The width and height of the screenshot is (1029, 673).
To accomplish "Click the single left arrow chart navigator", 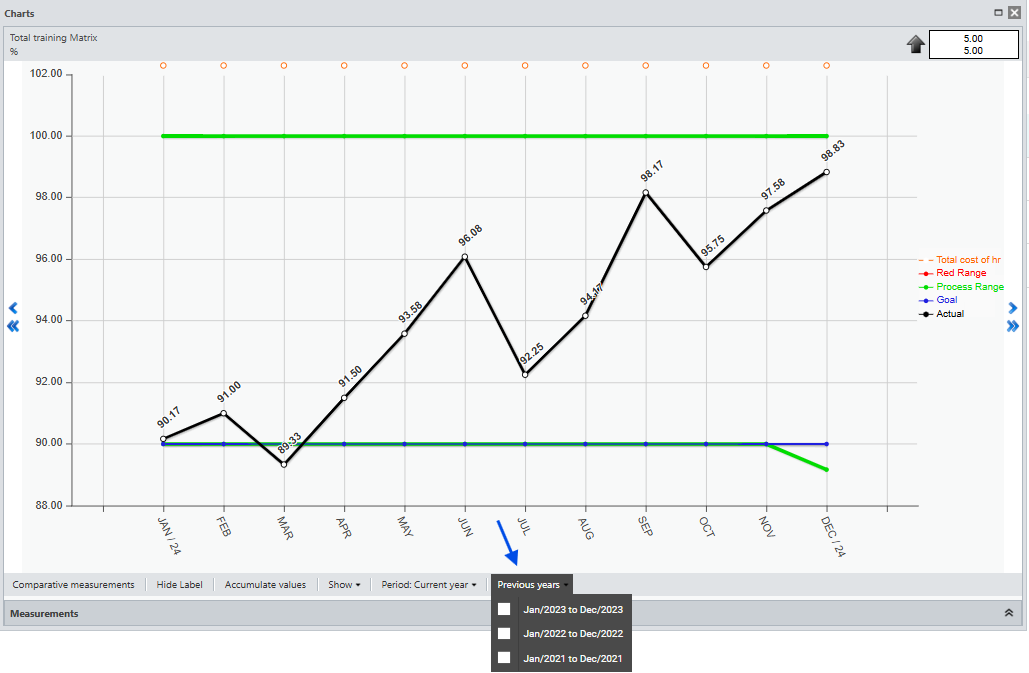I will pos(13,308).
